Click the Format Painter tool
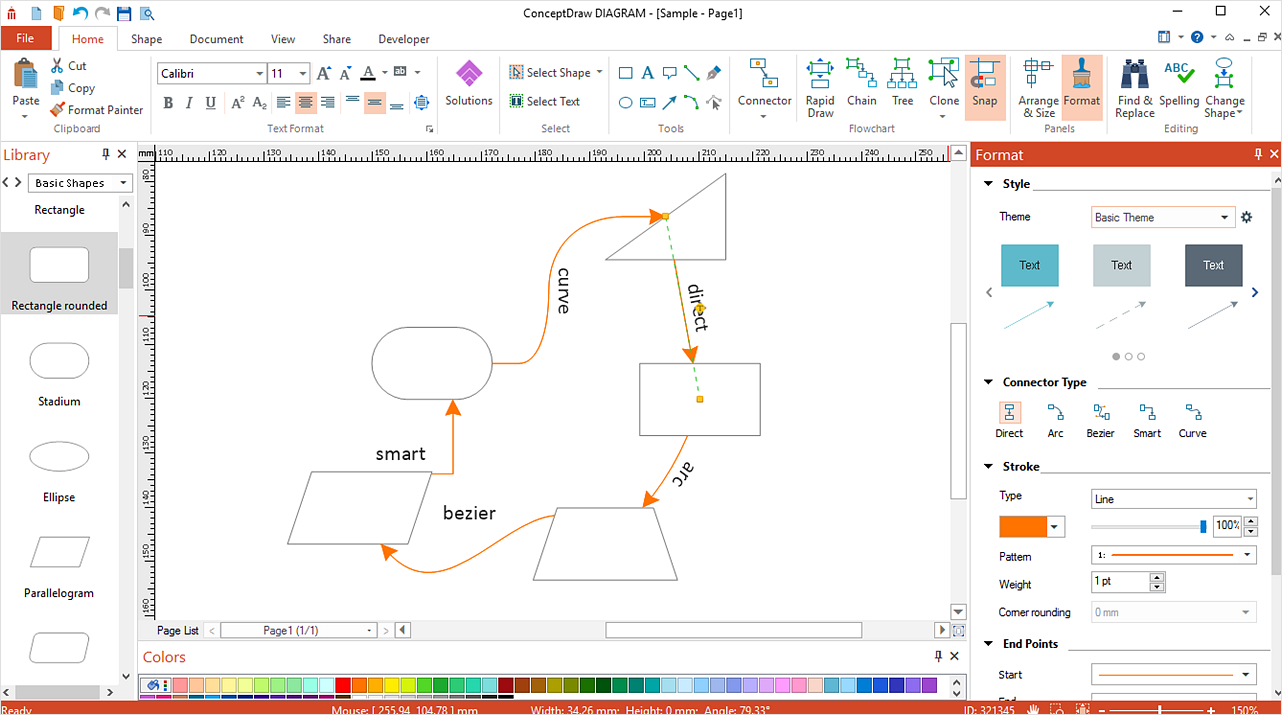Viewport: 1282px width, 715px height. click(x=96, y=110)
